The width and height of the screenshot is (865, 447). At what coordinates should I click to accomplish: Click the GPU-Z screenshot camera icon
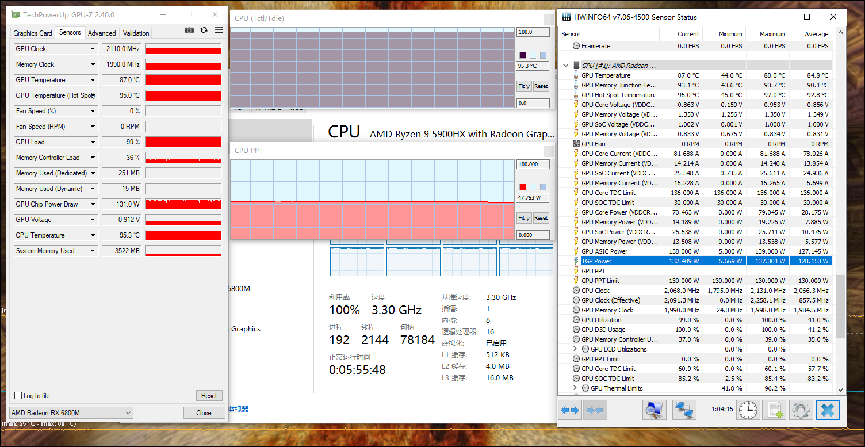pos(190,32)
